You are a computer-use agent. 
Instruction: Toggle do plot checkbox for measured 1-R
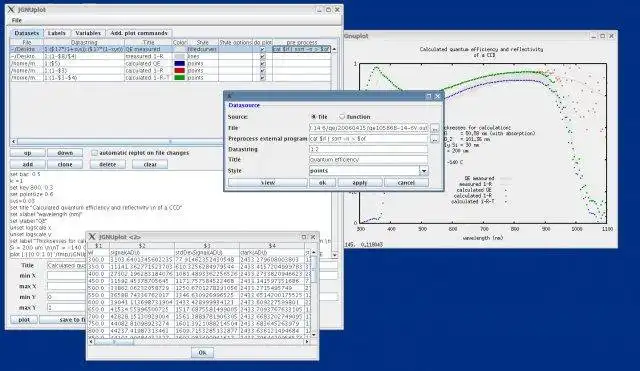[x=262, y=56]
